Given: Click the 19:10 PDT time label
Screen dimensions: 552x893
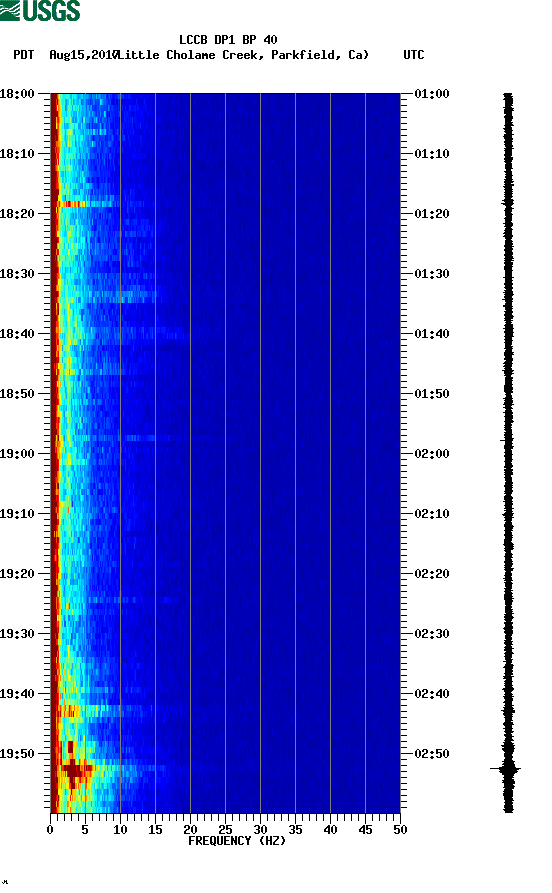Looking at the screenshot, I should (17, 514).
